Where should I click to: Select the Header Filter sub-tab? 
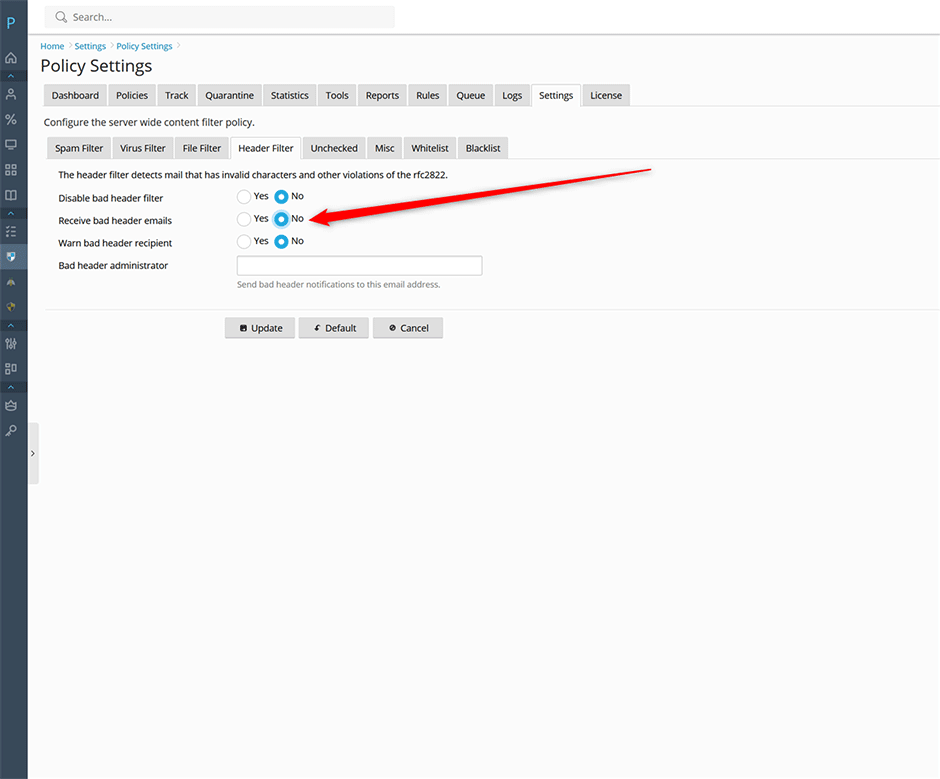[x=266, y=148]
